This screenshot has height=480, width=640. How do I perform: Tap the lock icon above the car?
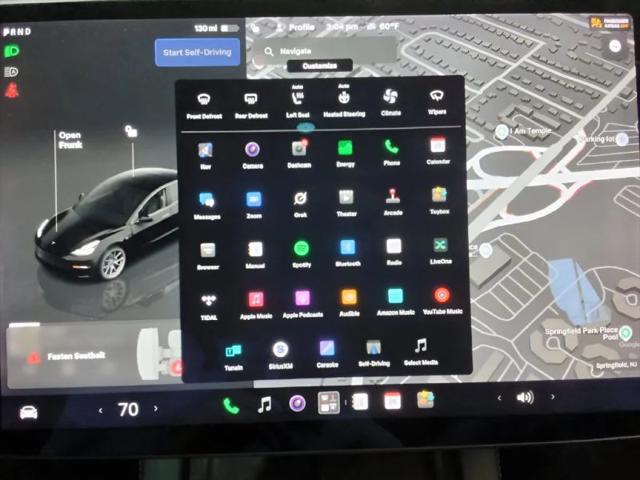(131, 131)
